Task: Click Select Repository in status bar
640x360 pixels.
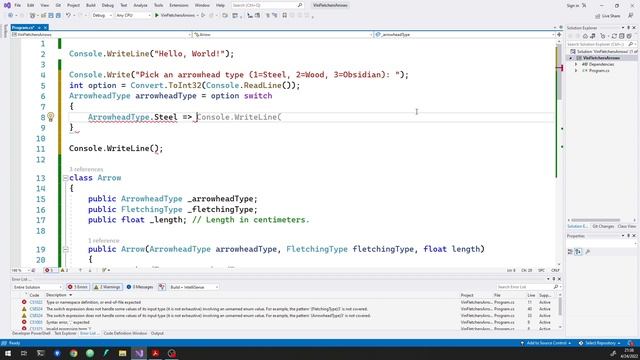Action: 600,343
